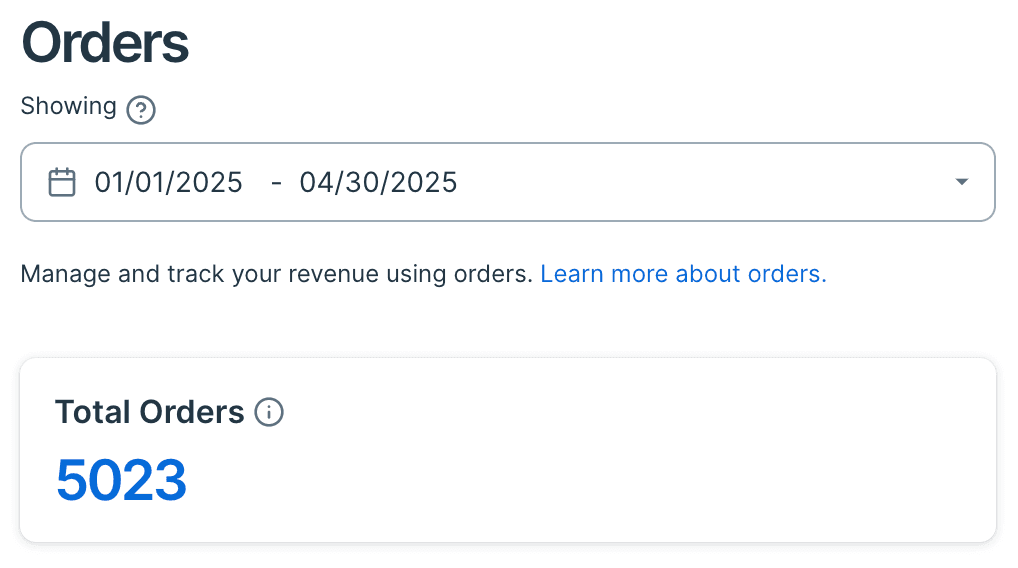Select the start date 01/01/2025
Screen dimensions: 1018x568
pos(168,182)
